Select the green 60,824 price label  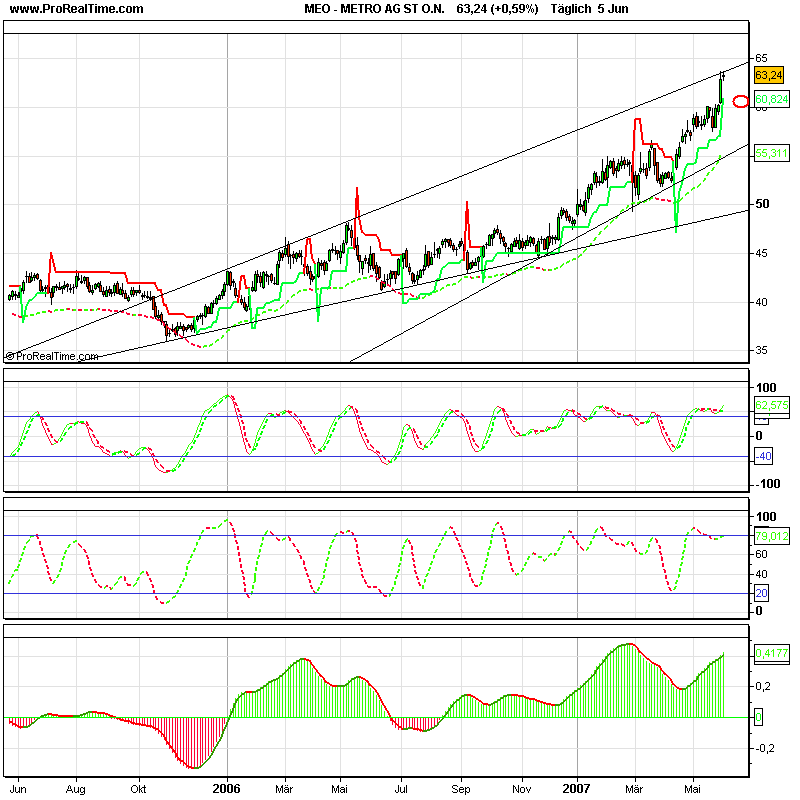(771, 99)
